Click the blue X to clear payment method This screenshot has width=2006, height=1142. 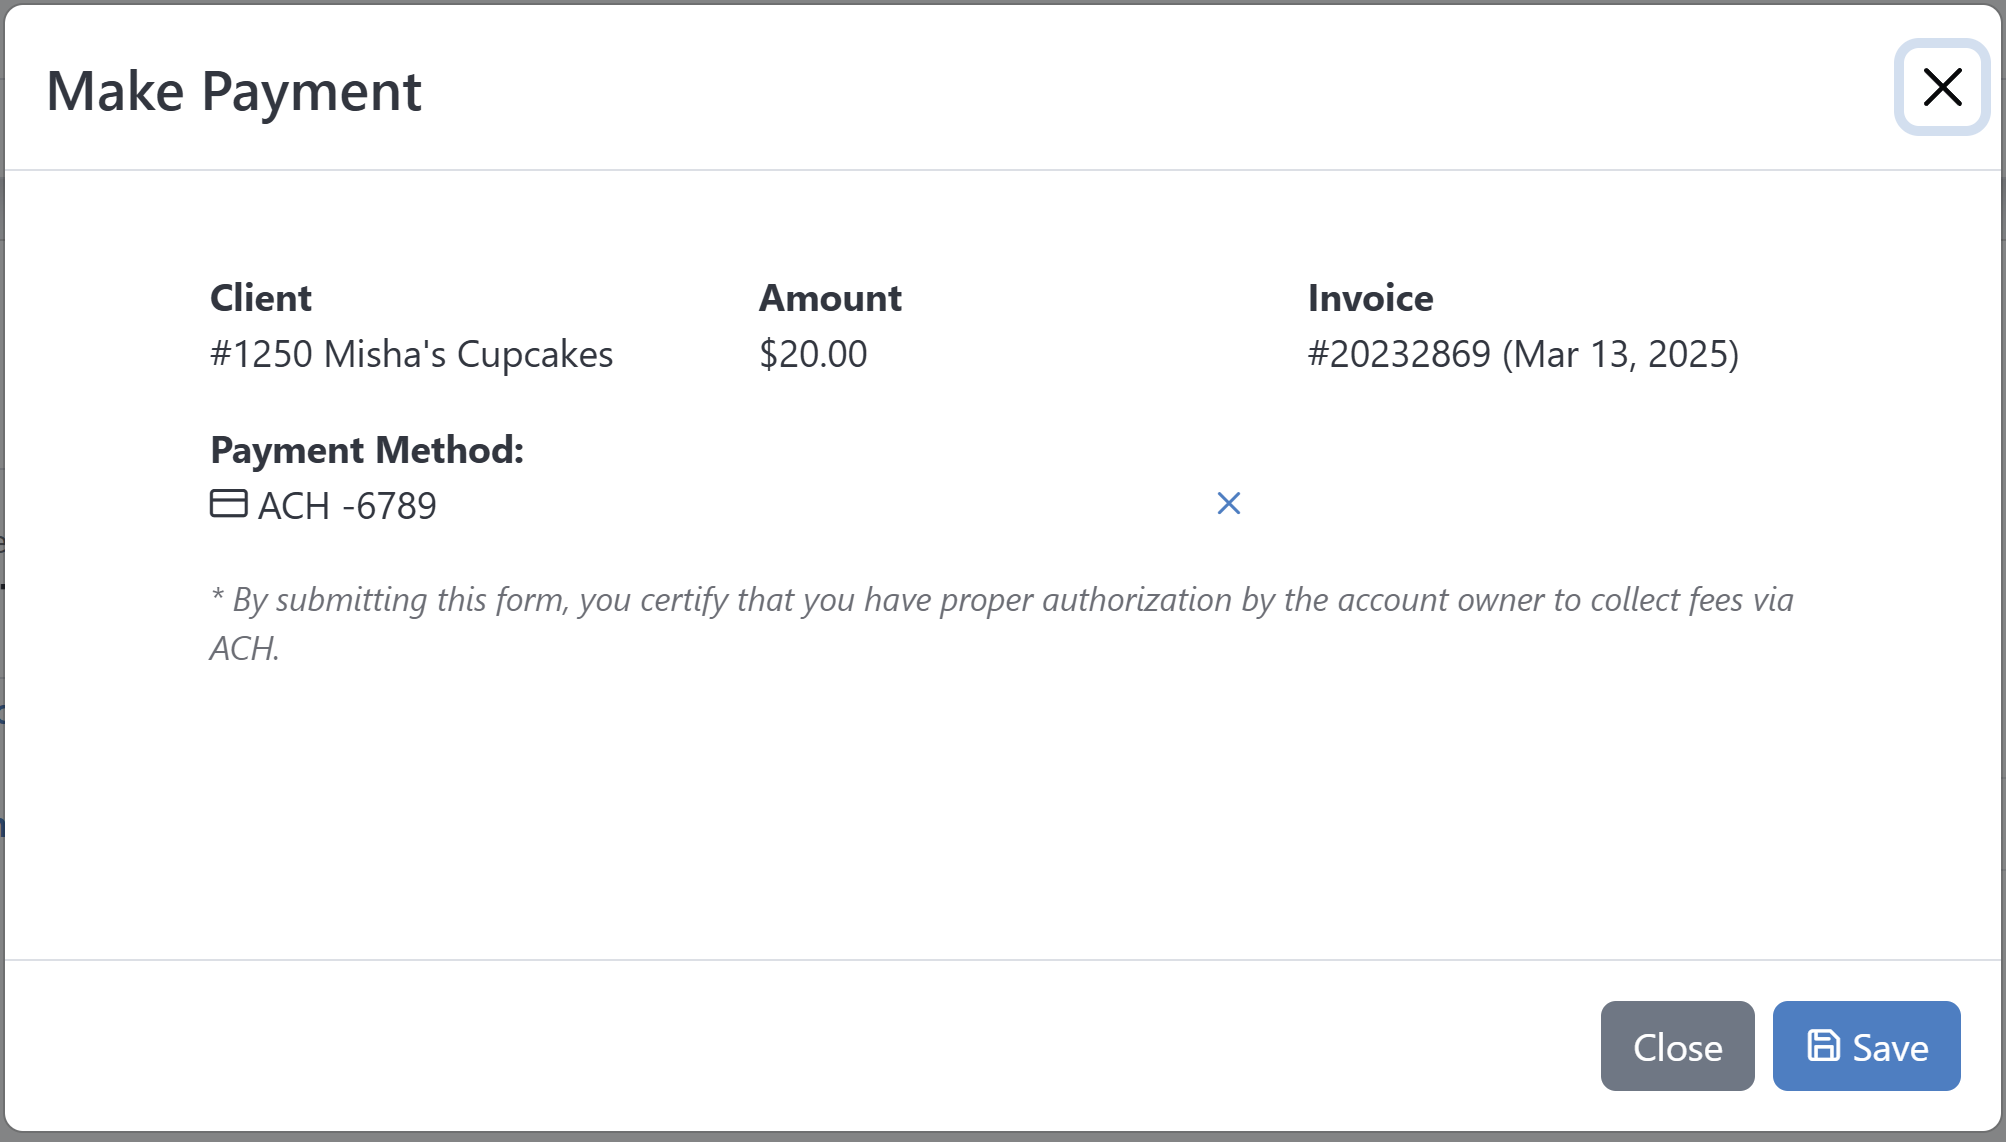[1228, 504]
